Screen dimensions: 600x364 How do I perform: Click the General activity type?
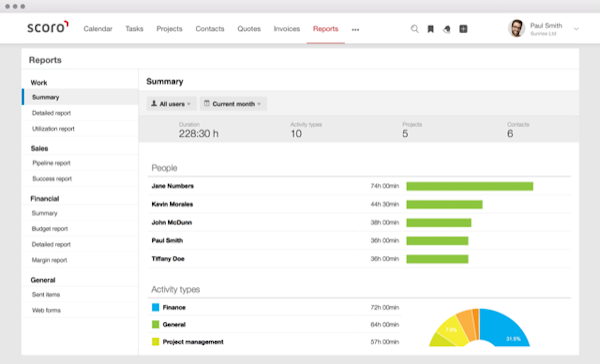(x=174, y=325)
